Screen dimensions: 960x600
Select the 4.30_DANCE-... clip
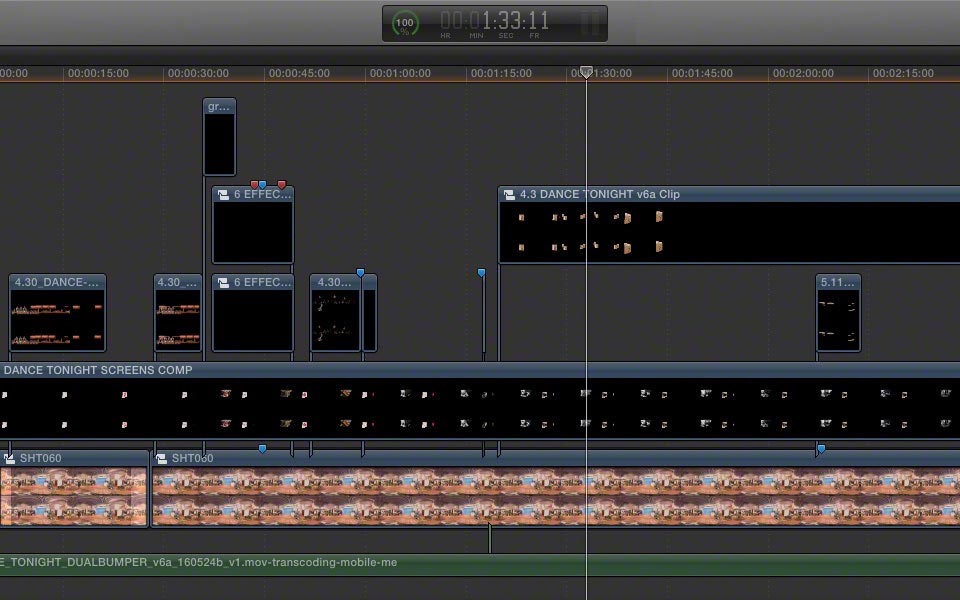tap(58, 313)
